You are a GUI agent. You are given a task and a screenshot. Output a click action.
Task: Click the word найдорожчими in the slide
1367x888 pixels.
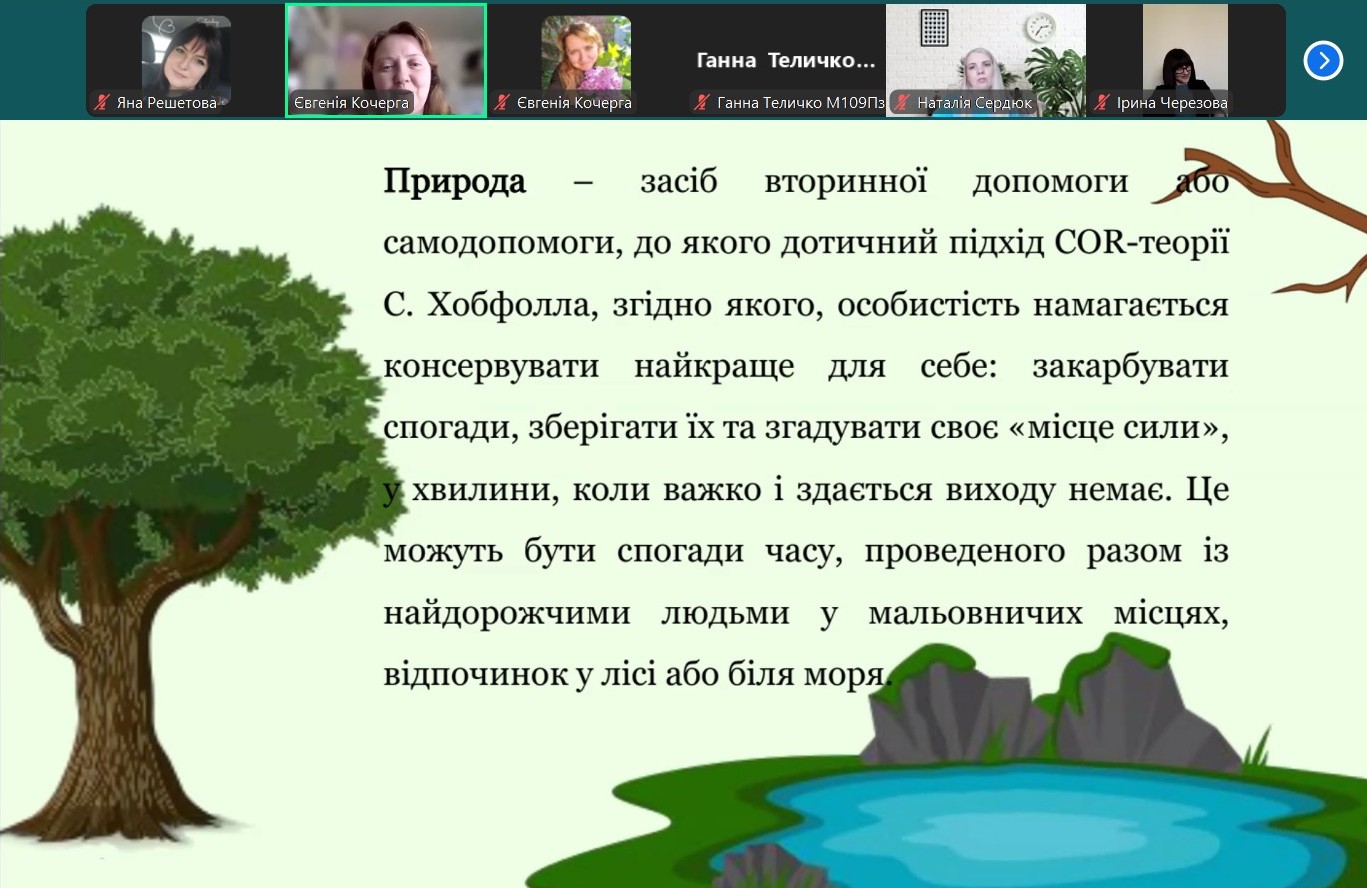(507, 614)
